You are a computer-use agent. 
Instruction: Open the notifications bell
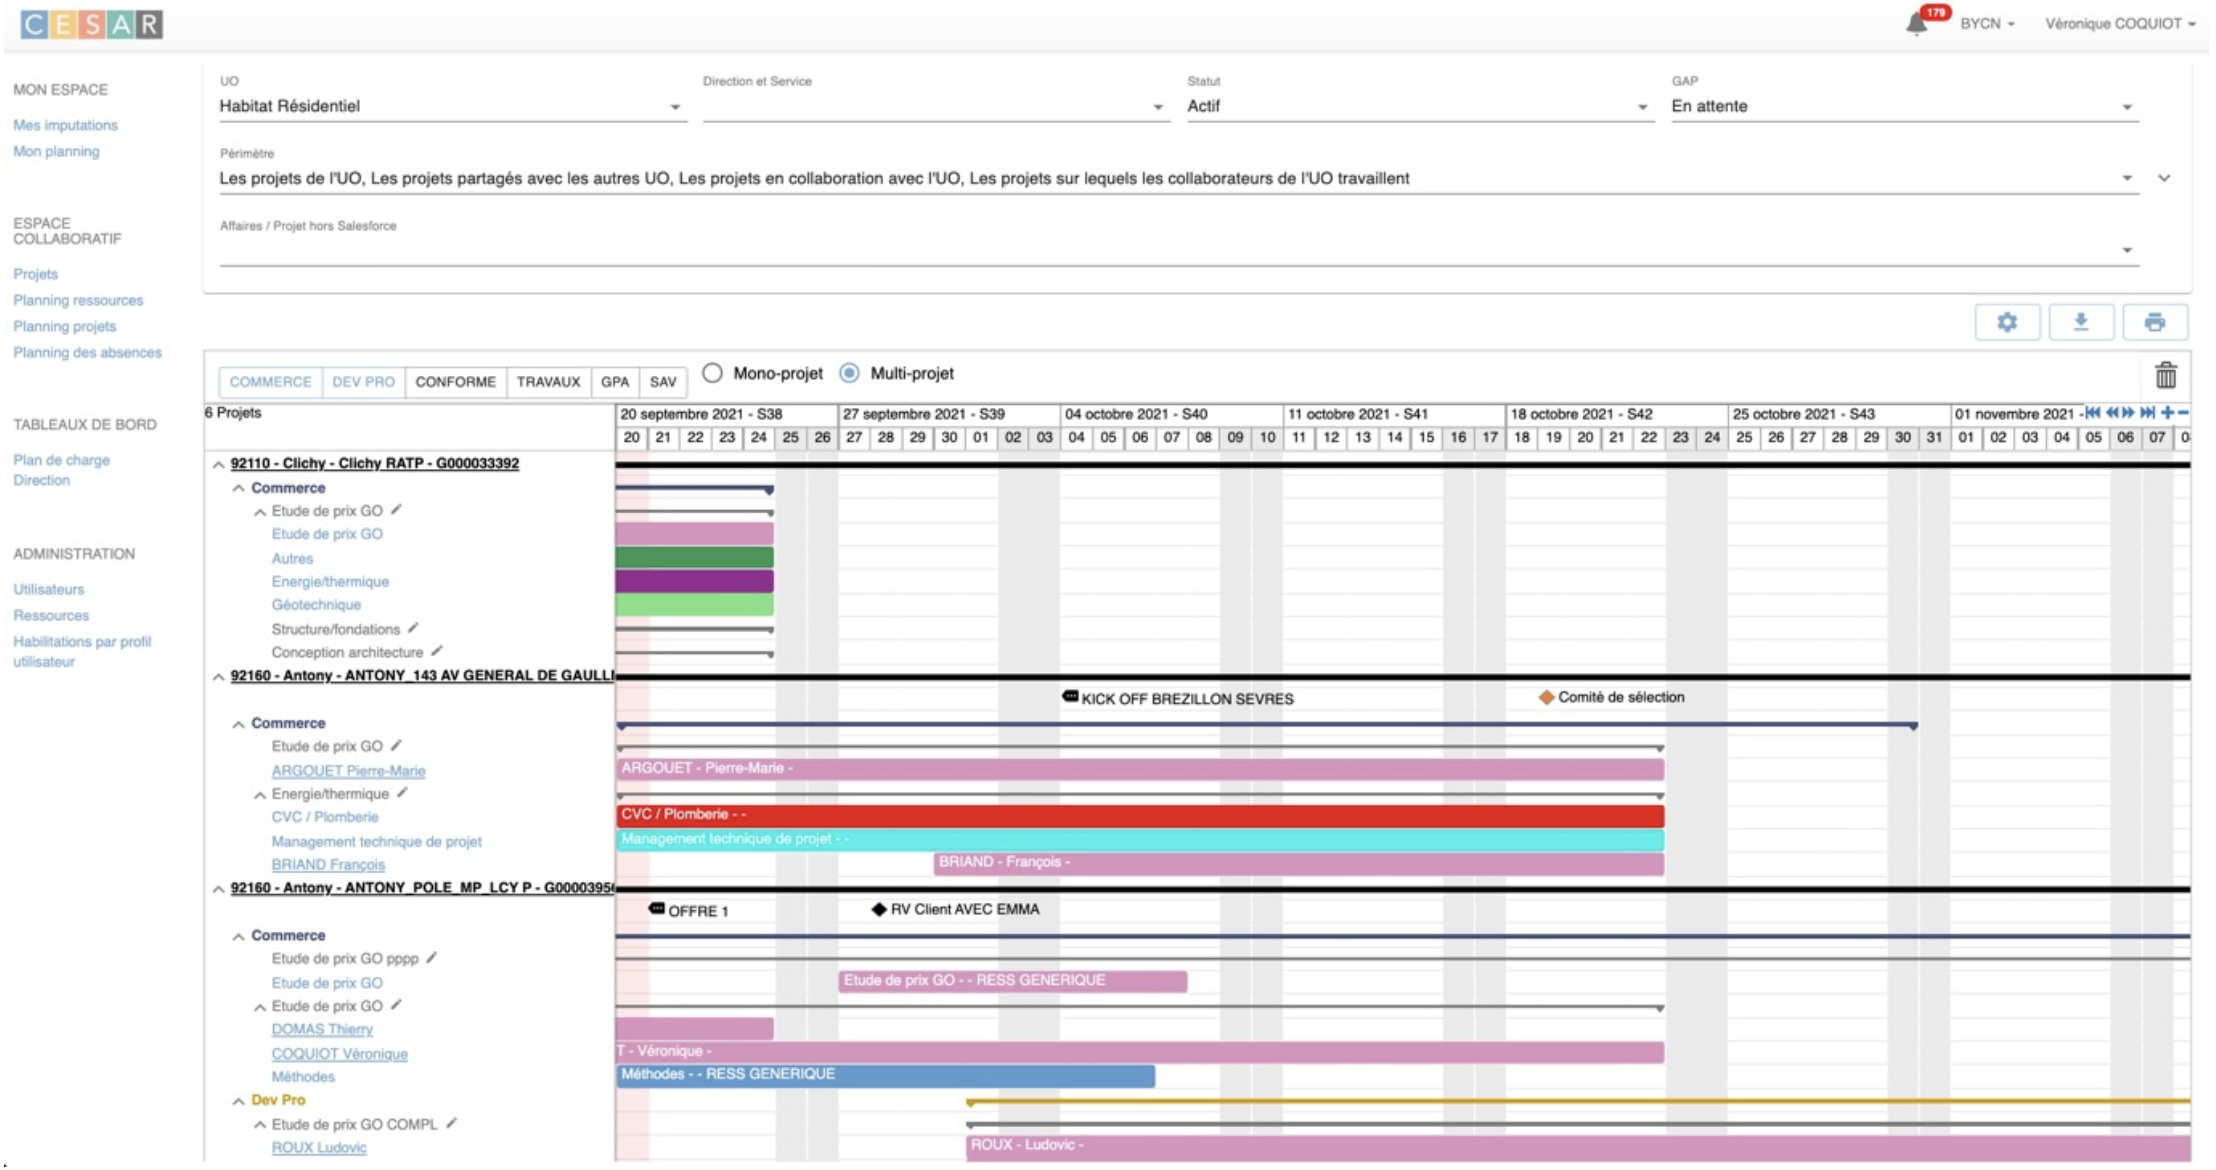(x=1916, y=23)
